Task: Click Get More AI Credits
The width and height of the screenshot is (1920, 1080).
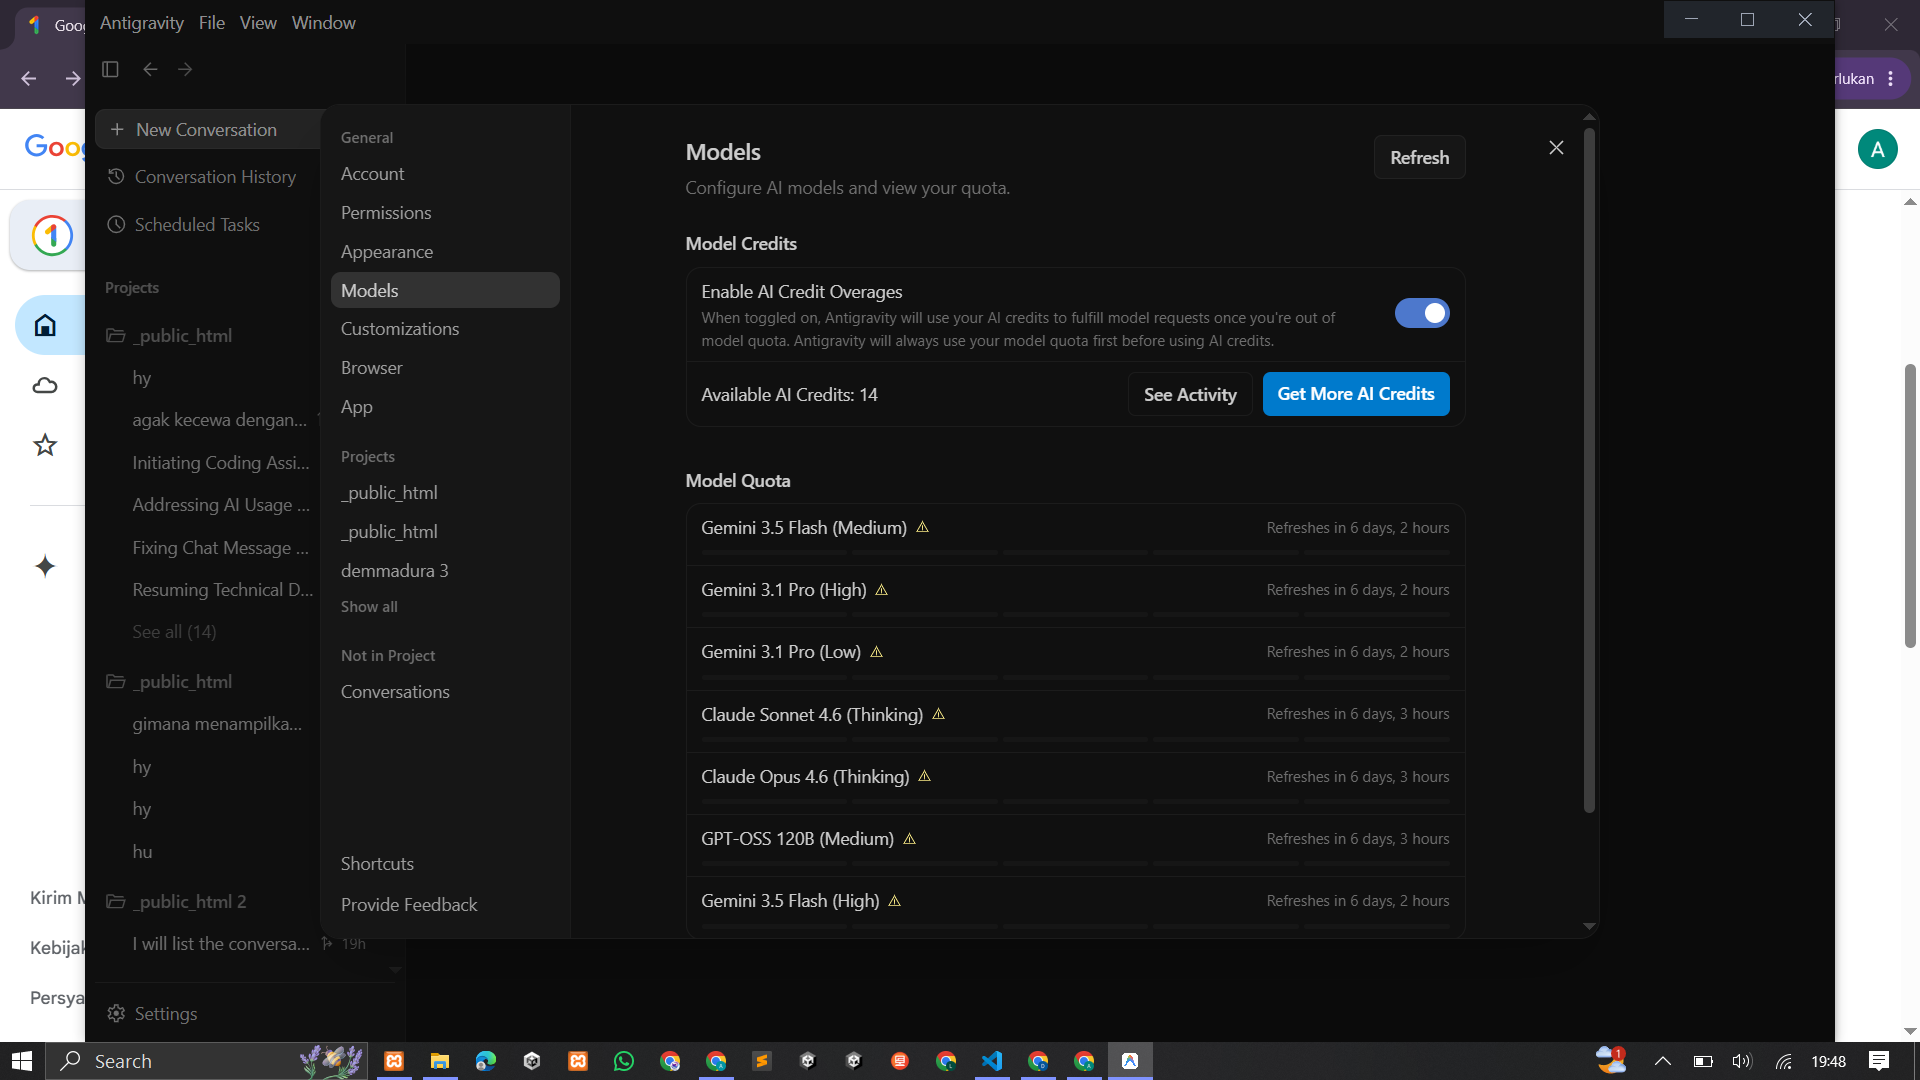Action: 1356,394
